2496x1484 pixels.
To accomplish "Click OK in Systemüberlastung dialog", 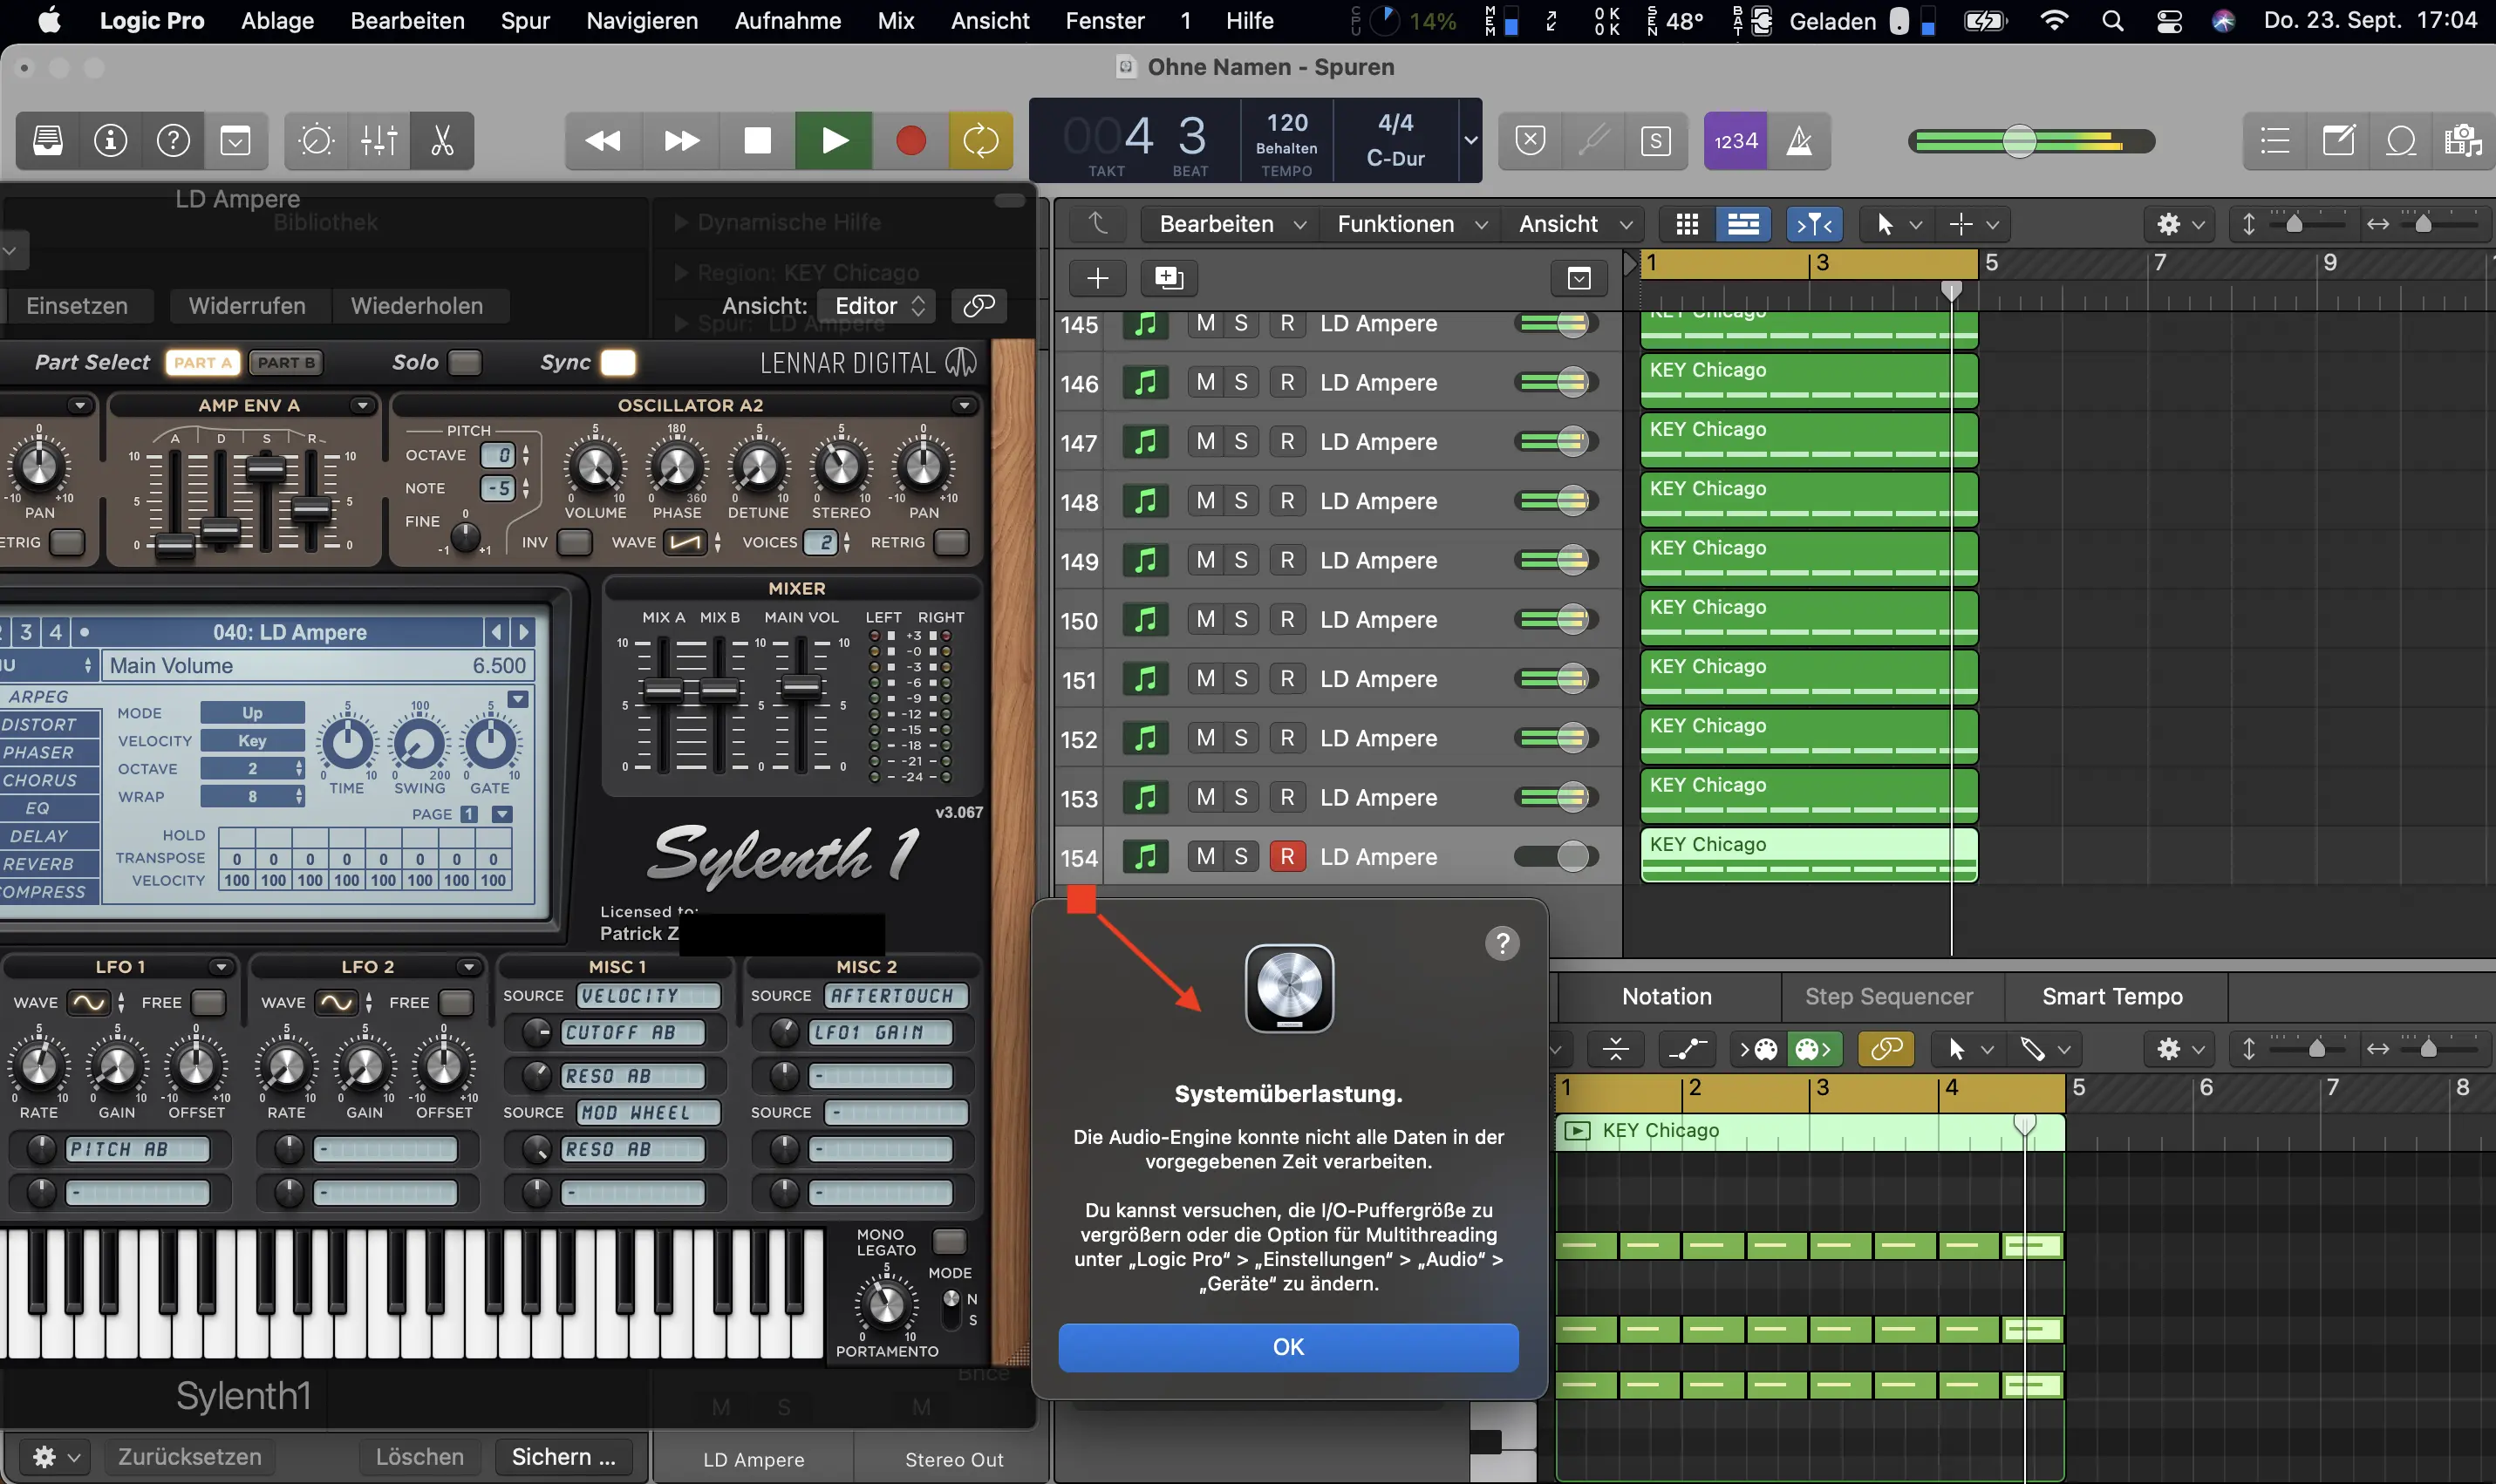I will tap(1288, 1347).
